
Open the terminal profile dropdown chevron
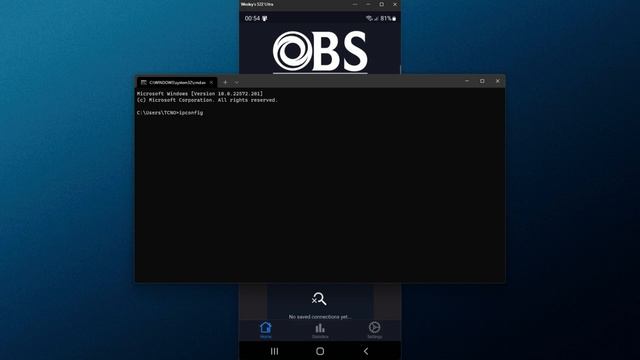(x=237, y=82)
